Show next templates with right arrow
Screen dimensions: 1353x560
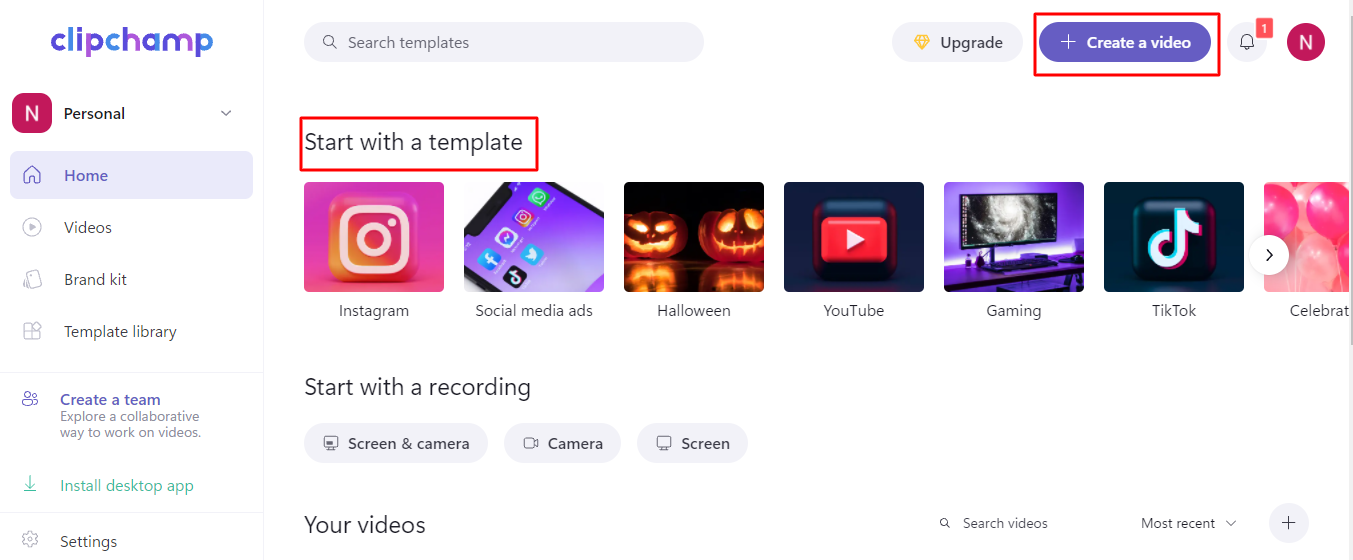[1269, 255]
